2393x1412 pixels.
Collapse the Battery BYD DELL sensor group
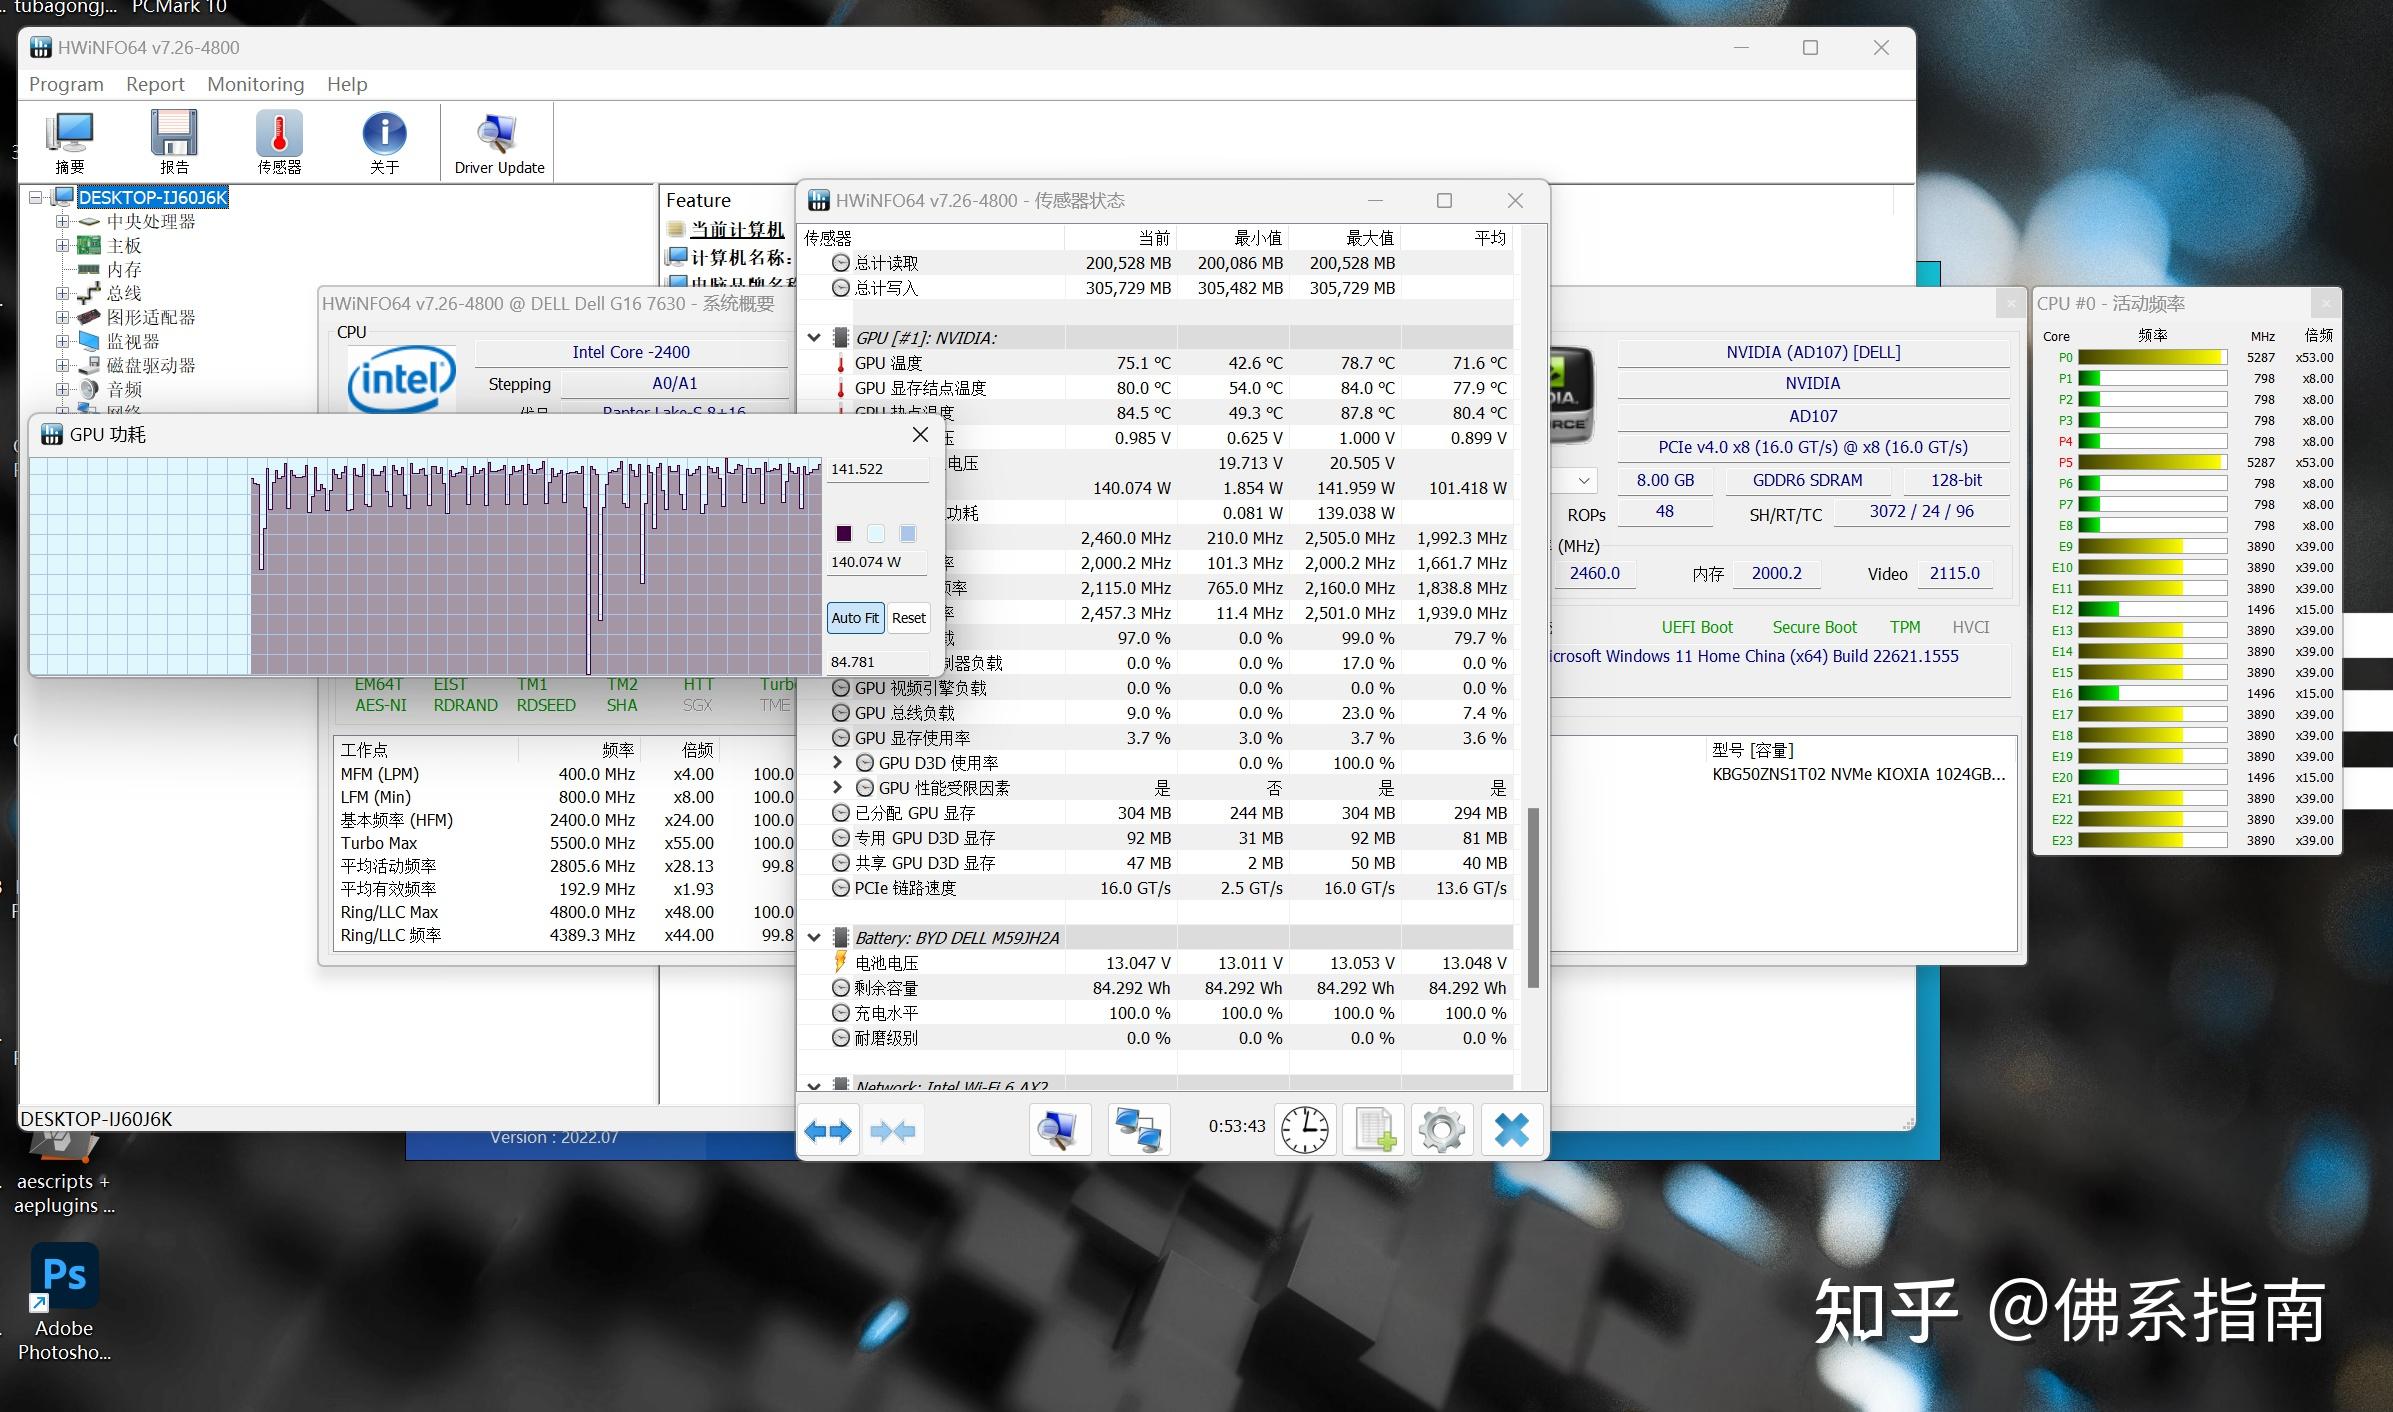pyautogui.click(x=814, y=938)
